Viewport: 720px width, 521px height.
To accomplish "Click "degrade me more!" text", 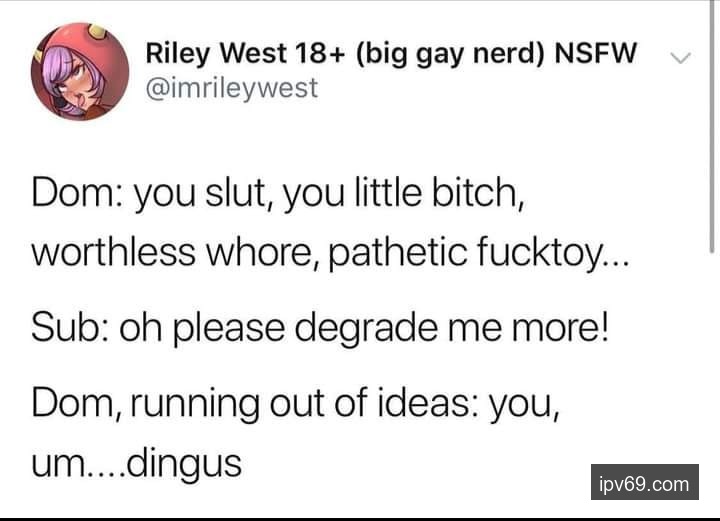I will click(452, 328).
